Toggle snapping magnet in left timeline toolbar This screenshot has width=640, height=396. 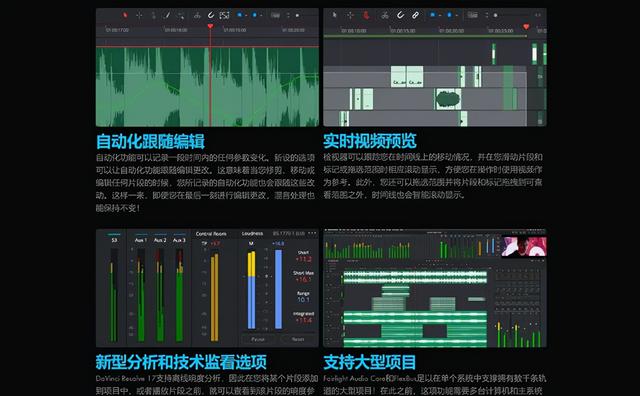click(211, 15)
